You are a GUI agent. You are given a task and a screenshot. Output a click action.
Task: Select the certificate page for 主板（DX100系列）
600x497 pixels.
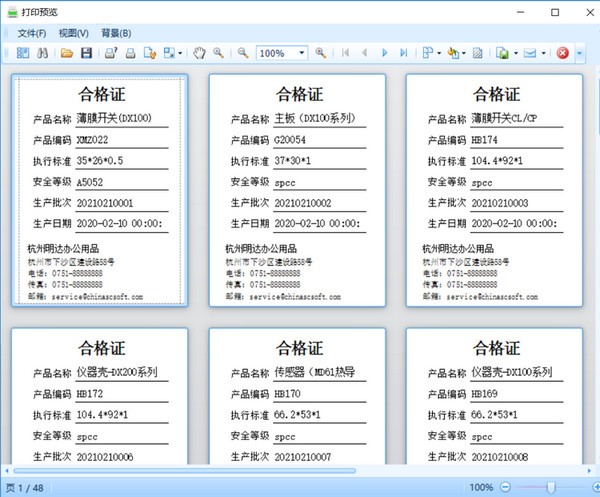(x=297, y=190)
